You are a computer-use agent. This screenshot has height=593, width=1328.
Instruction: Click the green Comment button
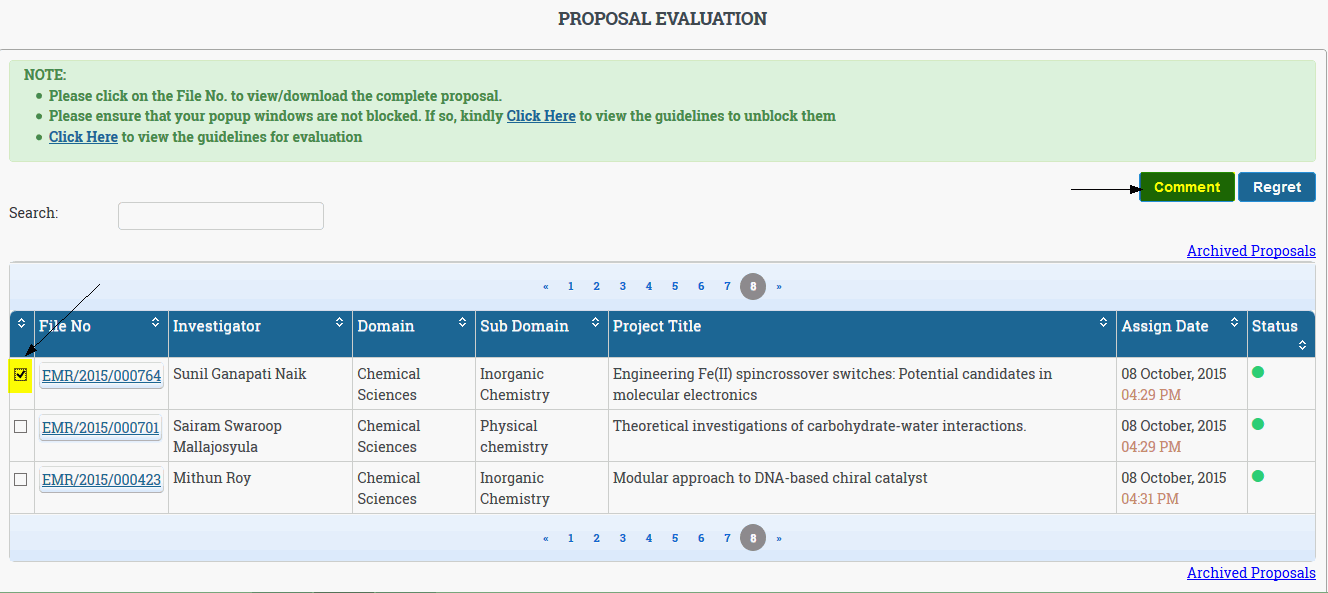click(1187, 187)
